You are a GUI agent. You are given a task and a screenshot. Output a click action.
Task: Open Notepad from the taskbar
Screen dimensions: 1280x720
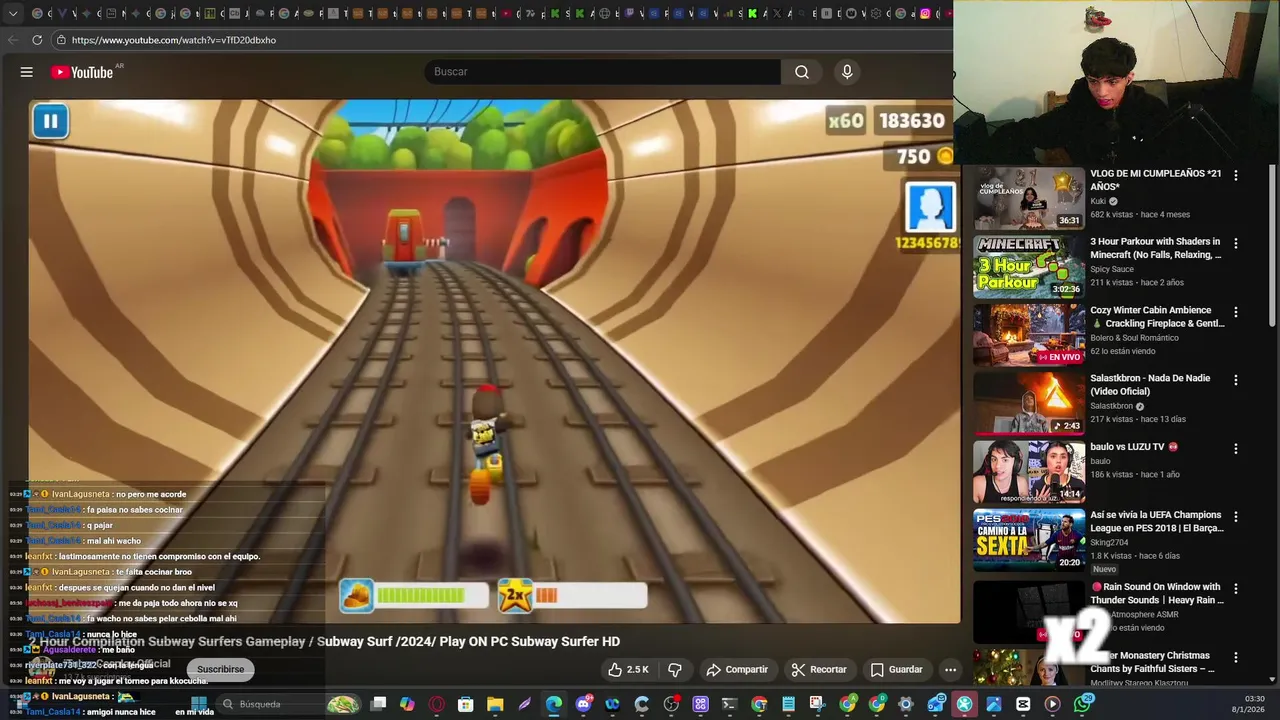click(788, 704)
